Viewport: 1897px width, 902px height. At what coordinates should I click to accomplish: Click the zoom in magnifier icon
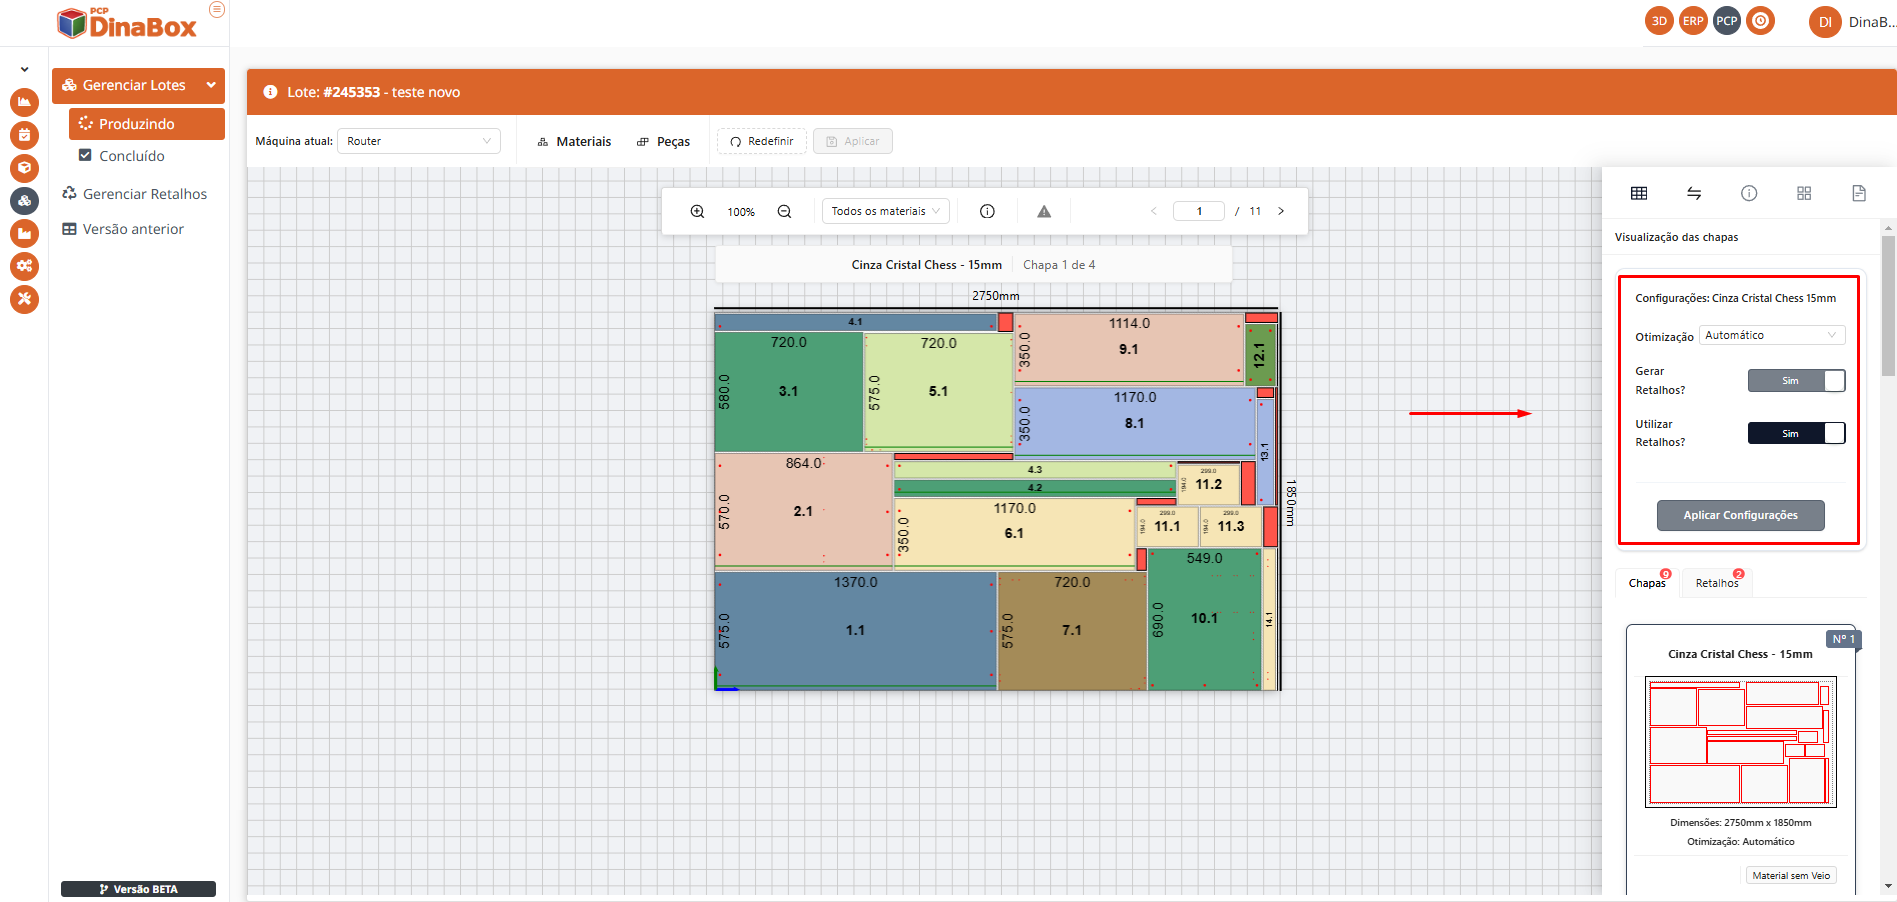click(x=697, y=211)
